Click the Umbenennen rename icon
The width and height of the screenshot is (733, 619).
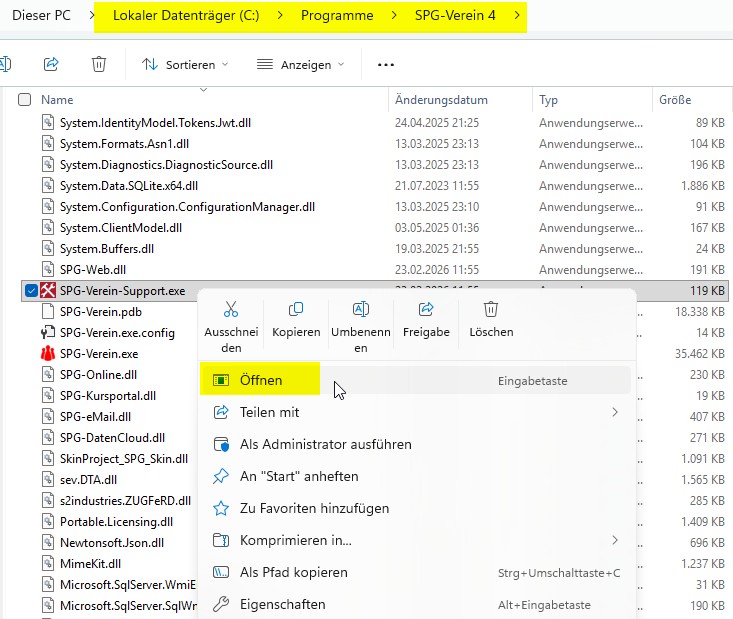click(361, 310)
